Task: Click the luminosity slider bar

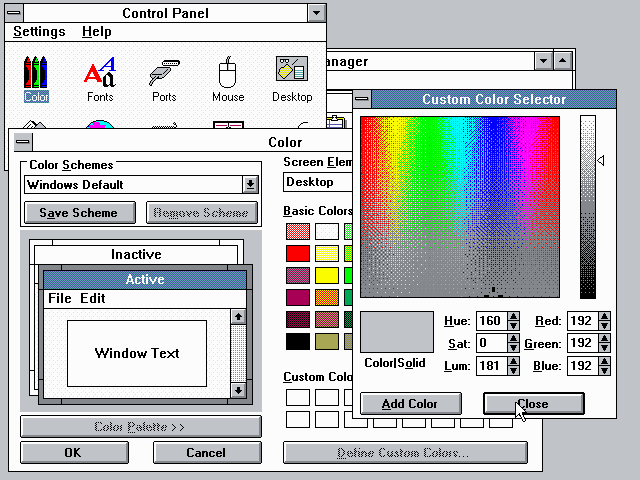Action: point(587,205)
